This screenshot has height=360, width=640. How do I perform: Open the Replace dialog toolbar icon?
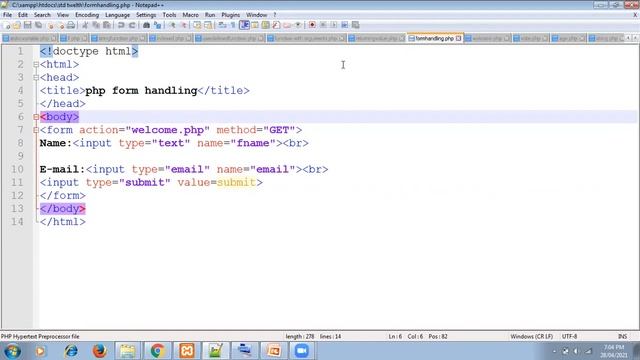157,25
